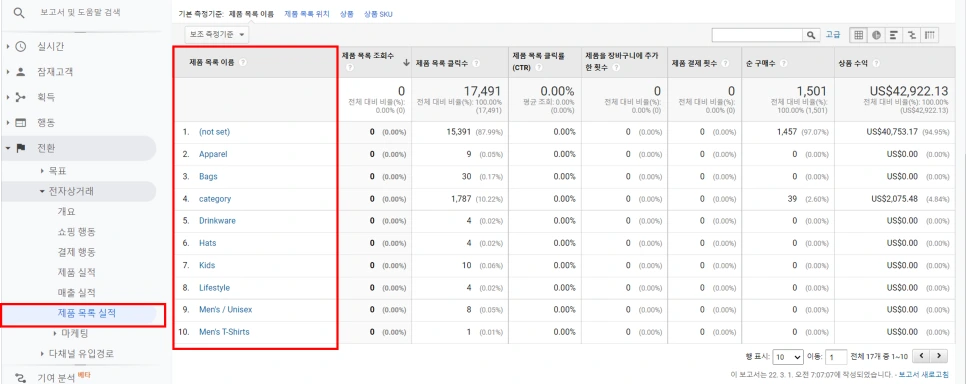Click the 기여 분석 icon
The width and height of the screenshot is (966, 384).
tap(20, 377)
